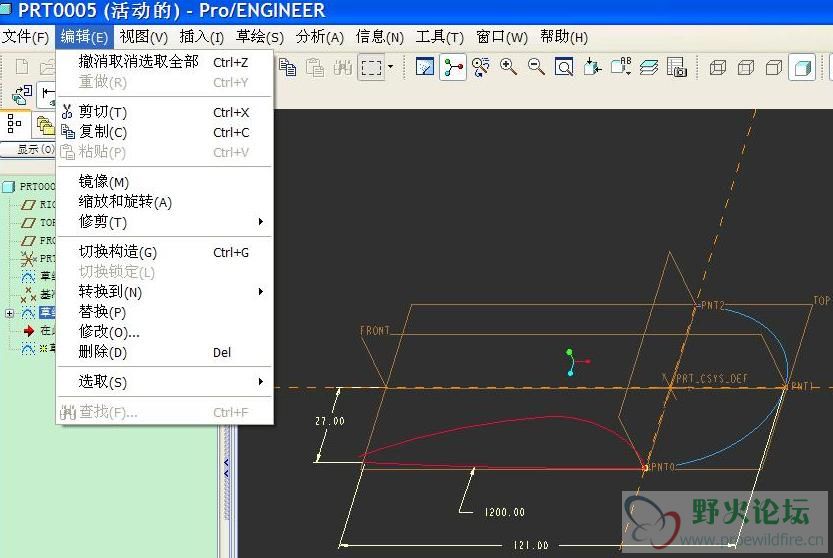833x558 pixels.
Task: Open the 编辑(E) menu
Action: 84,37
